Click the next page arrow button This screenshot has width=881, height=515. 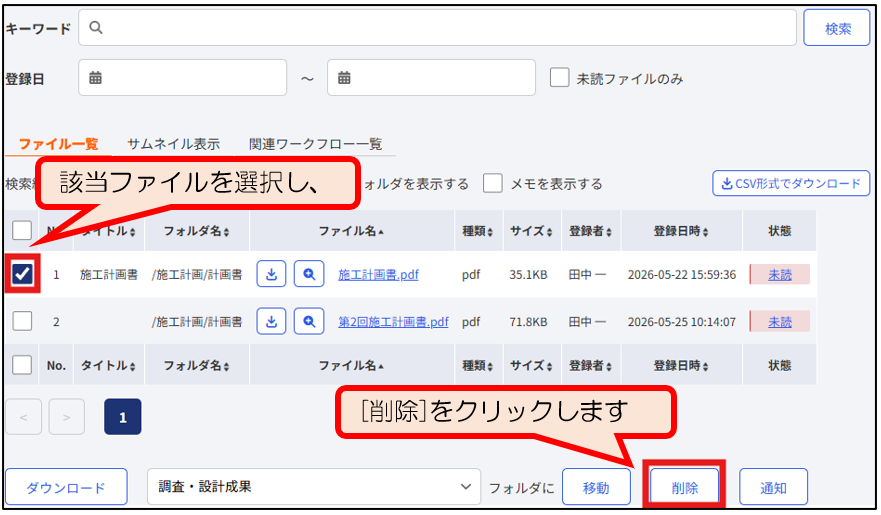[x=67, y=417]
